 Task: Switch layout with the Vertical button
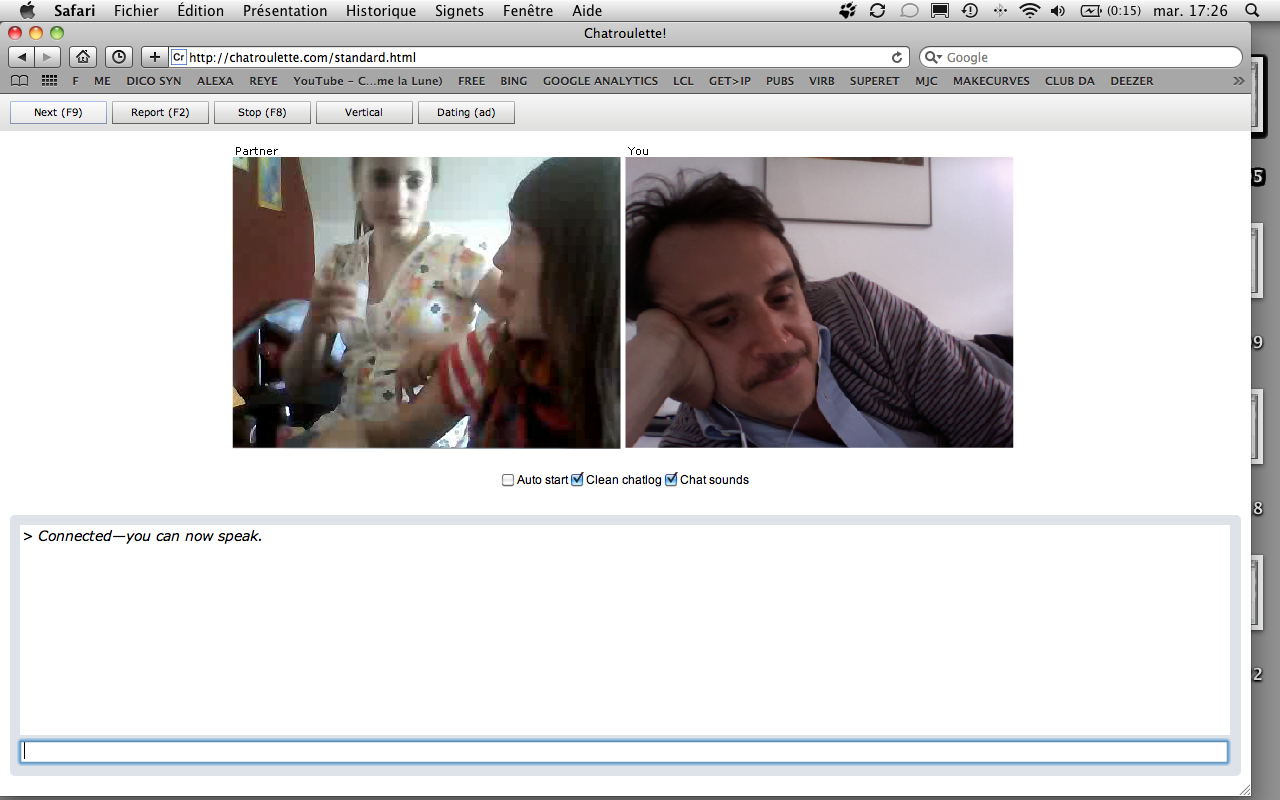pos(364,112)
